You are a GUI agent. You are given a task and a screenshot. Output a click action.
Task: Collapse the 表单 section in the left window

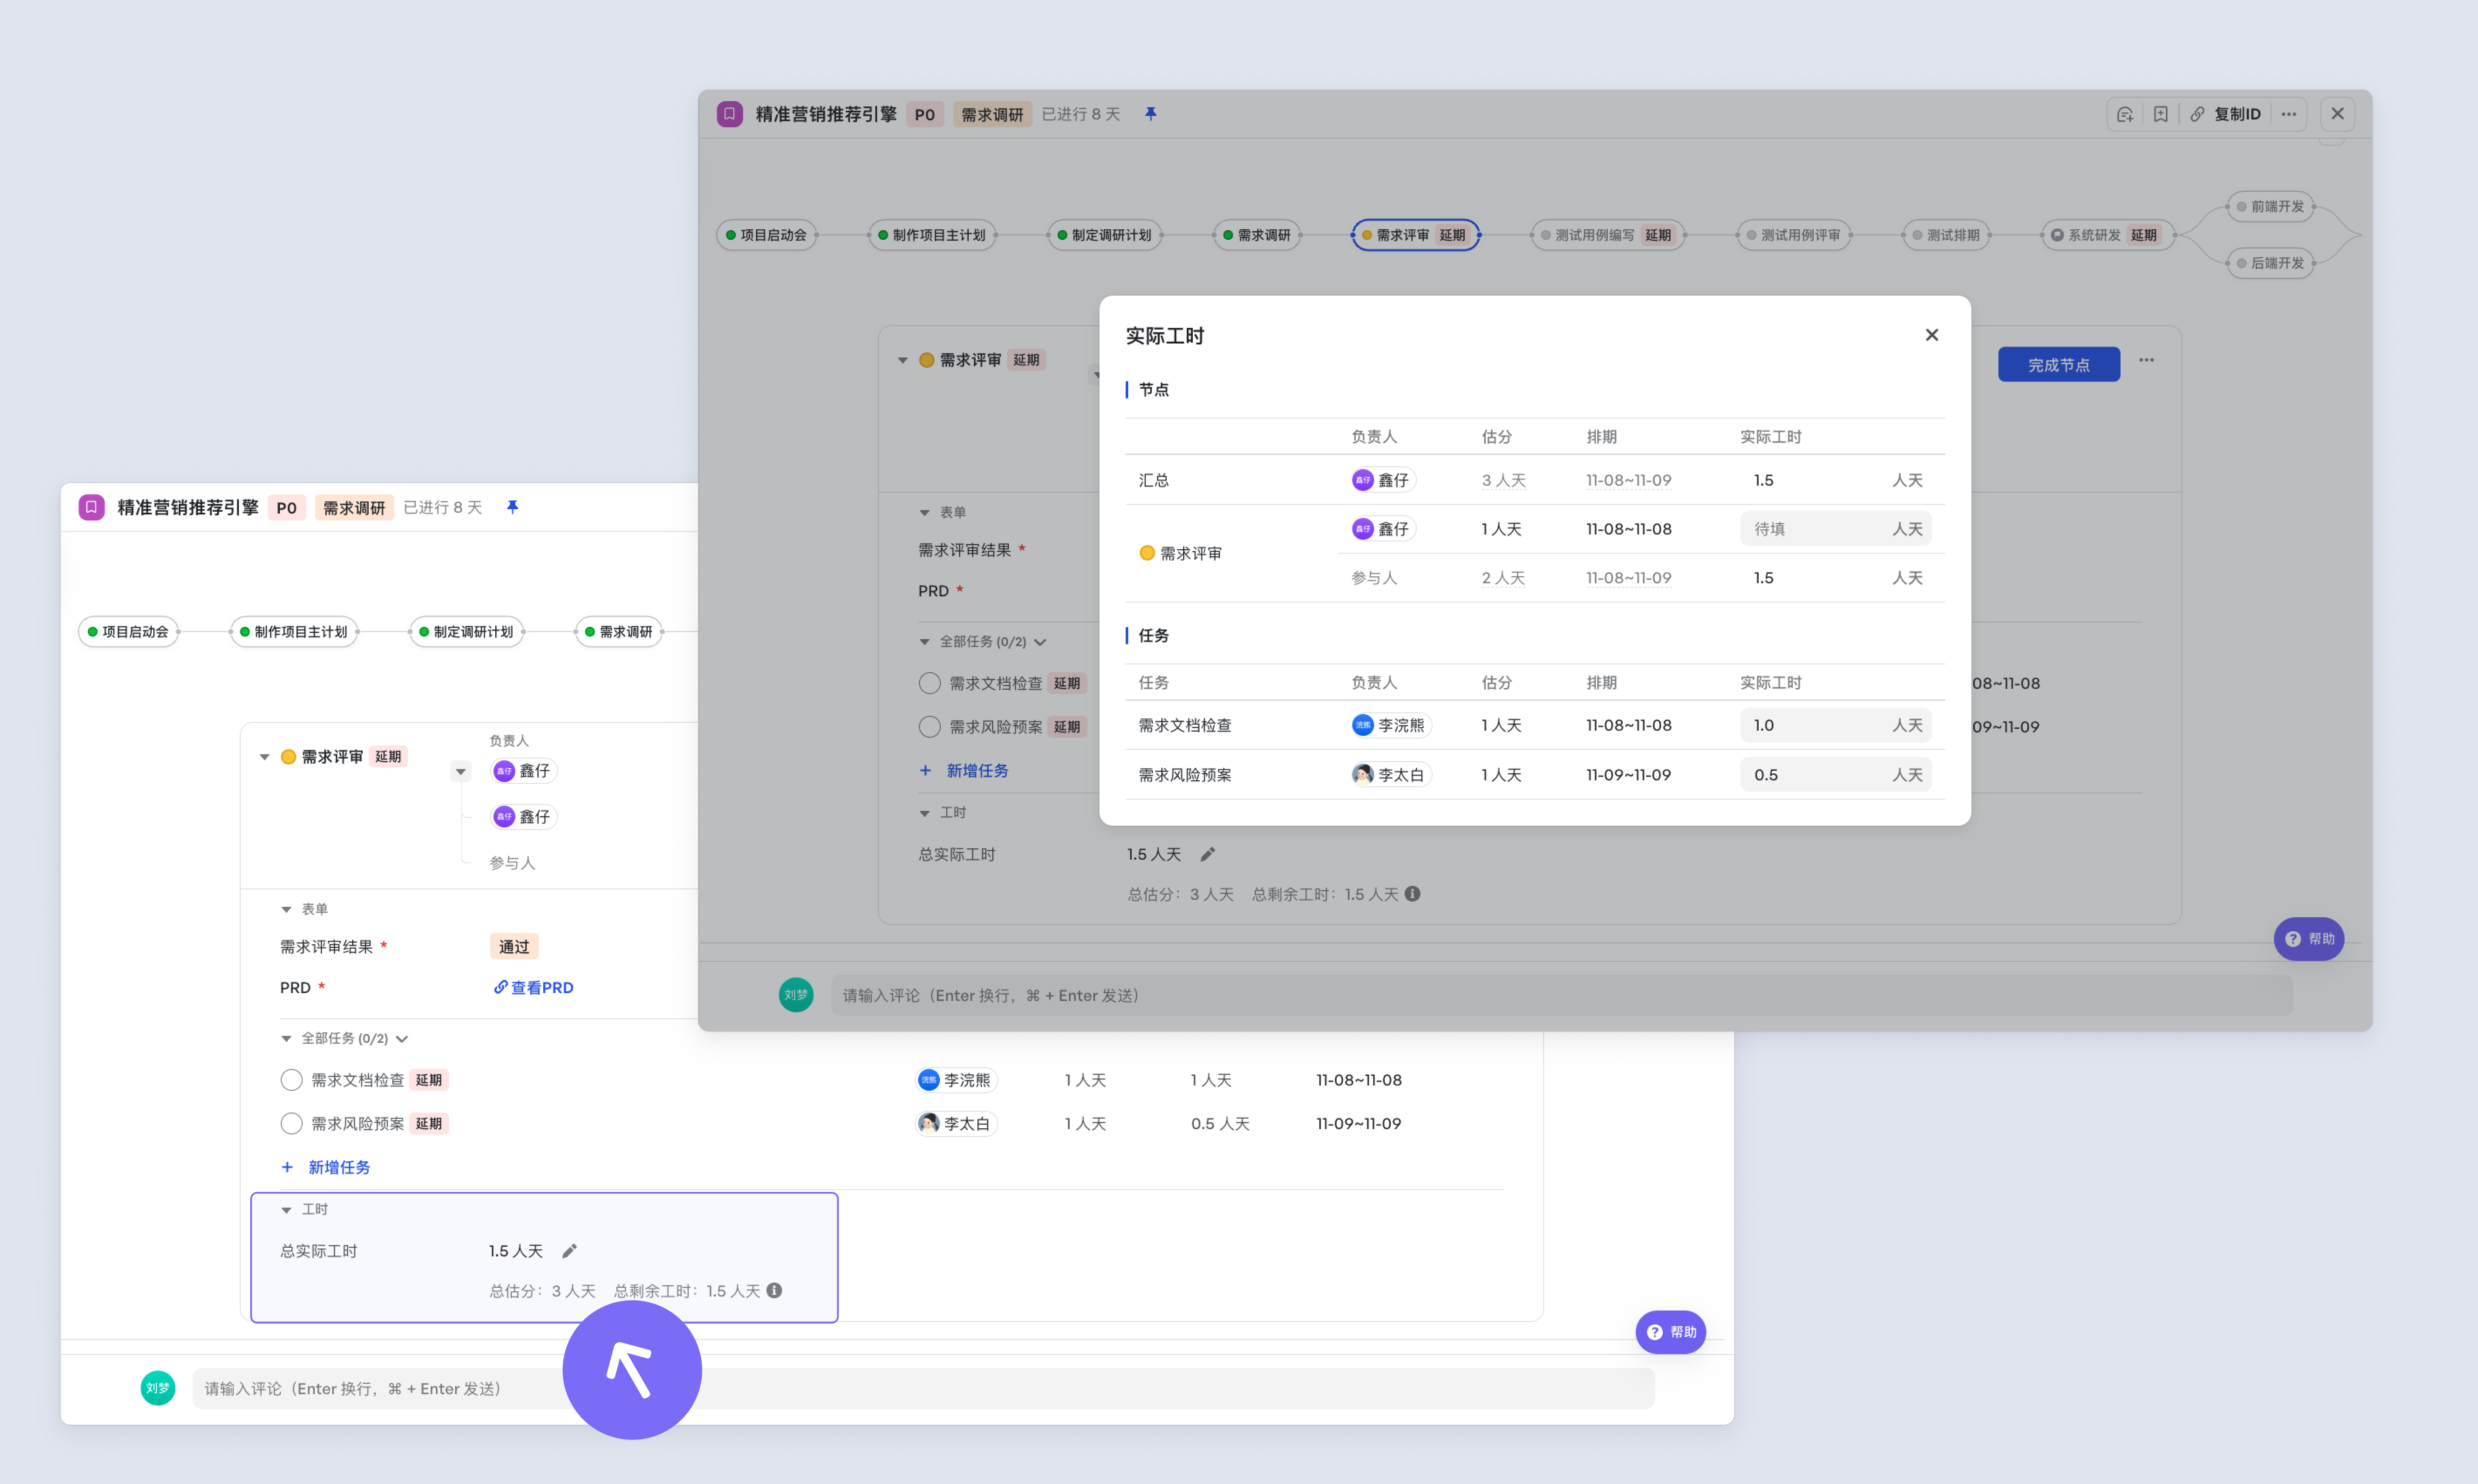[286, 909]
